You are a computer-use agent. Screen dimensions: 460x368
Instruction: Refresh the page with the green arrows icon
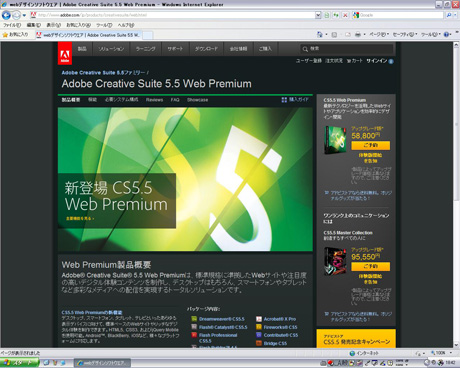tap(336, 15)
